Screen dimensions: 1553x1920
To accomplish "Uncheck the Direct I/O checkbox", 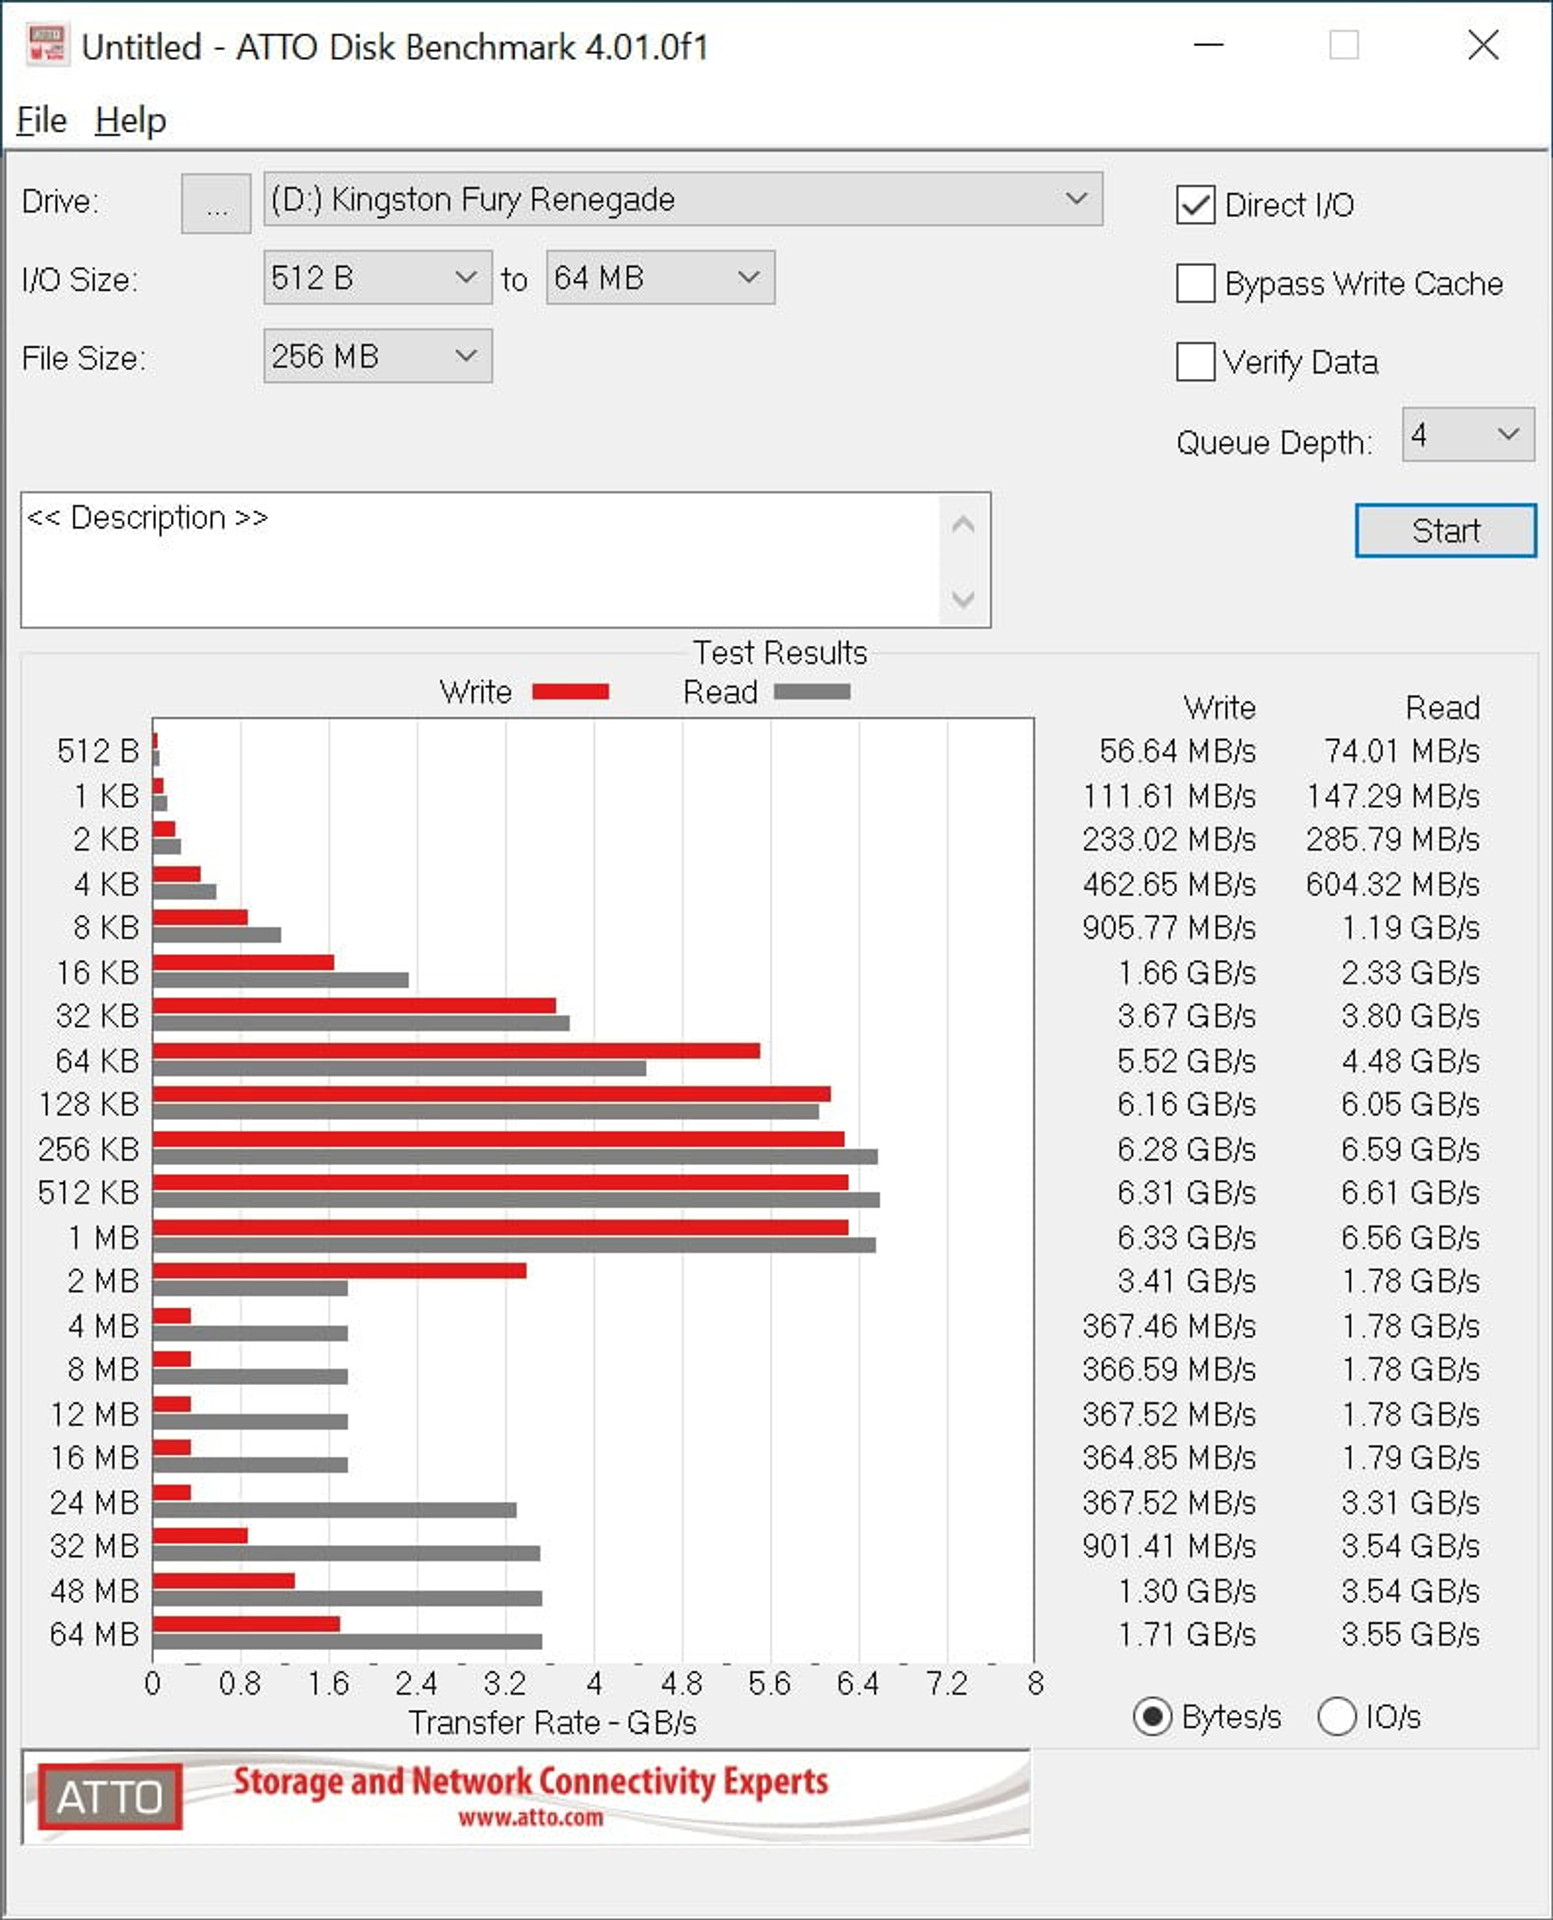I will click(x=1195, y=205).
